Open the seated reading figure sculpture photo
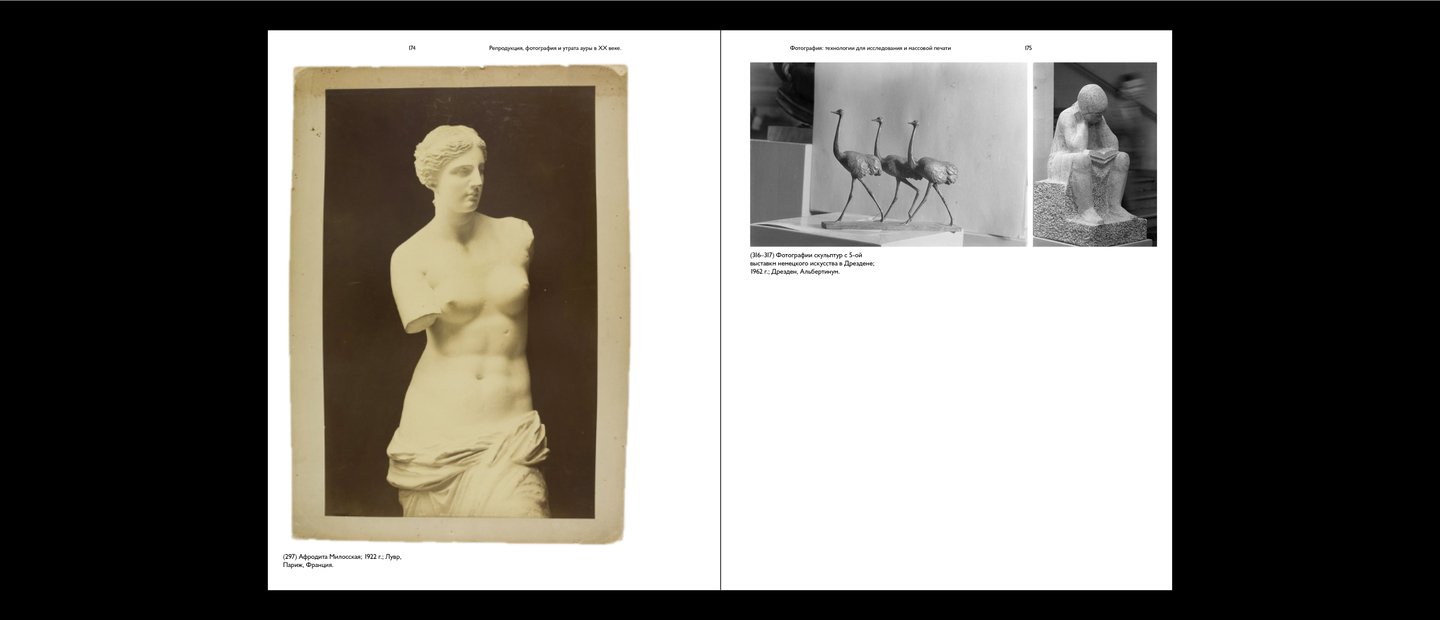 [1095, 154]
